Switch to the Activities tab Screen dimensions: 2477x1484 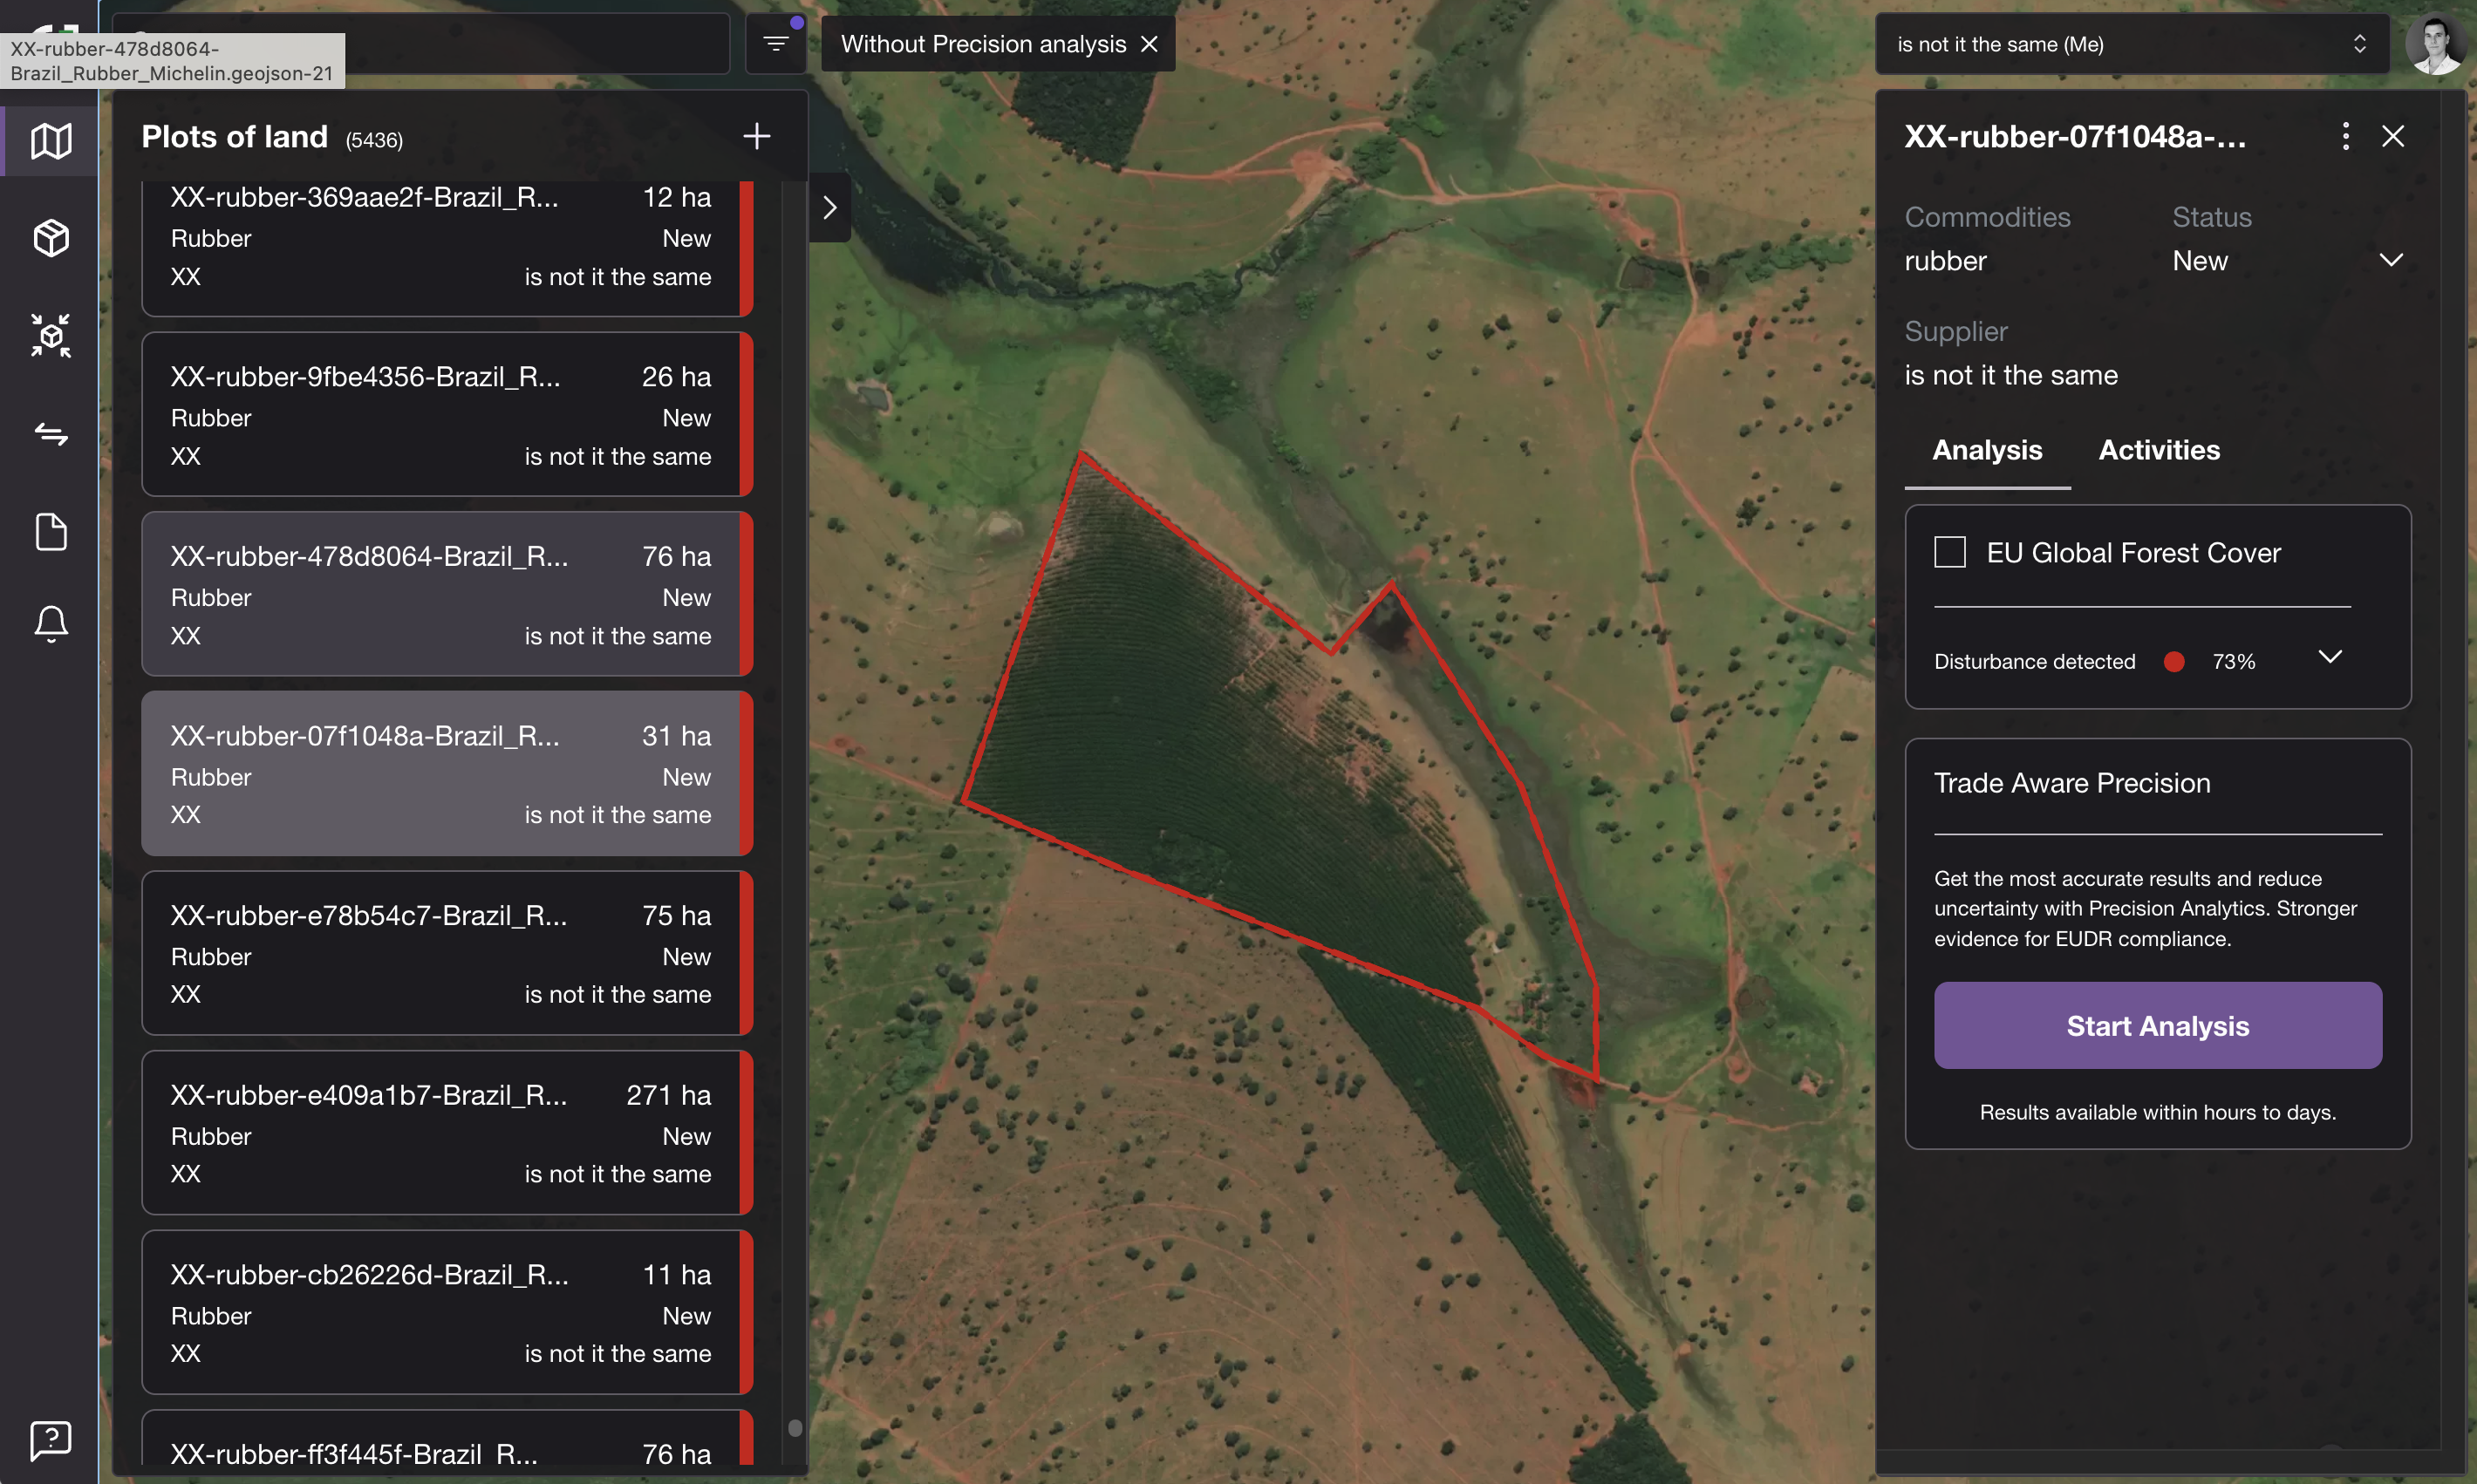pos(2158,450)
